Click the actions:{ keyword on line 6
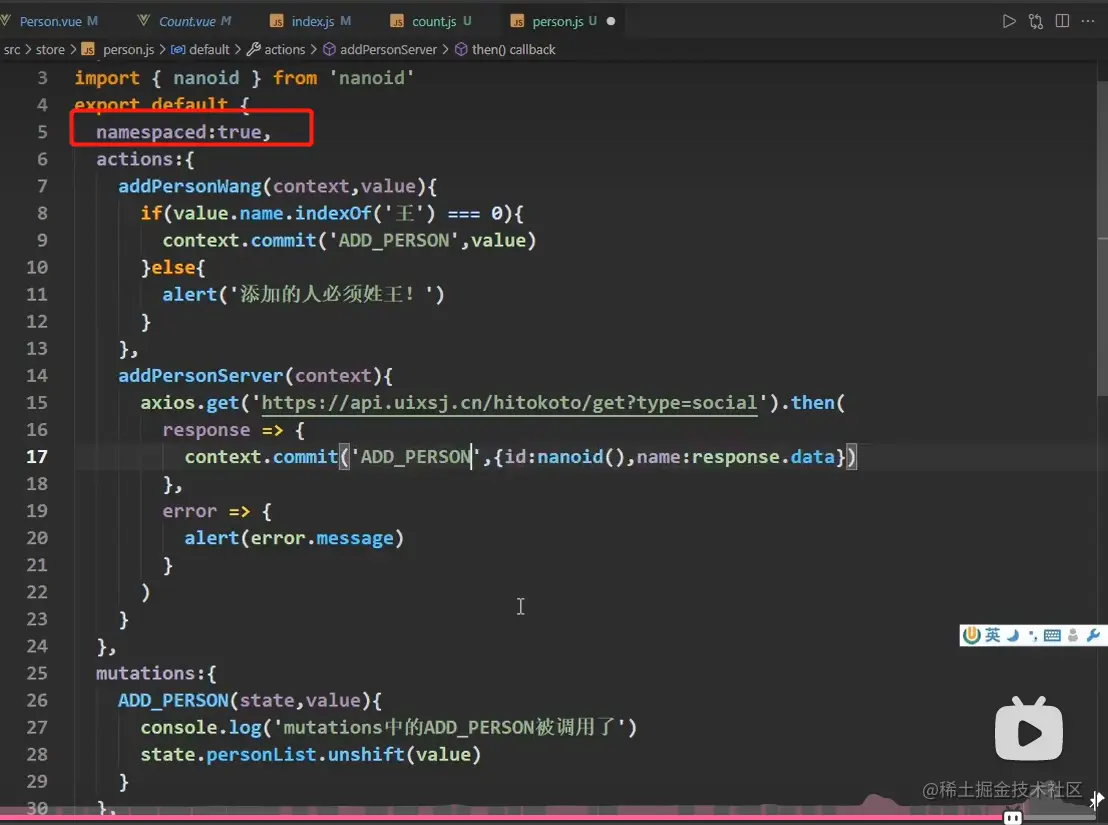The width and height of the screenshot is (1108, 825). (x=145, y=160)
